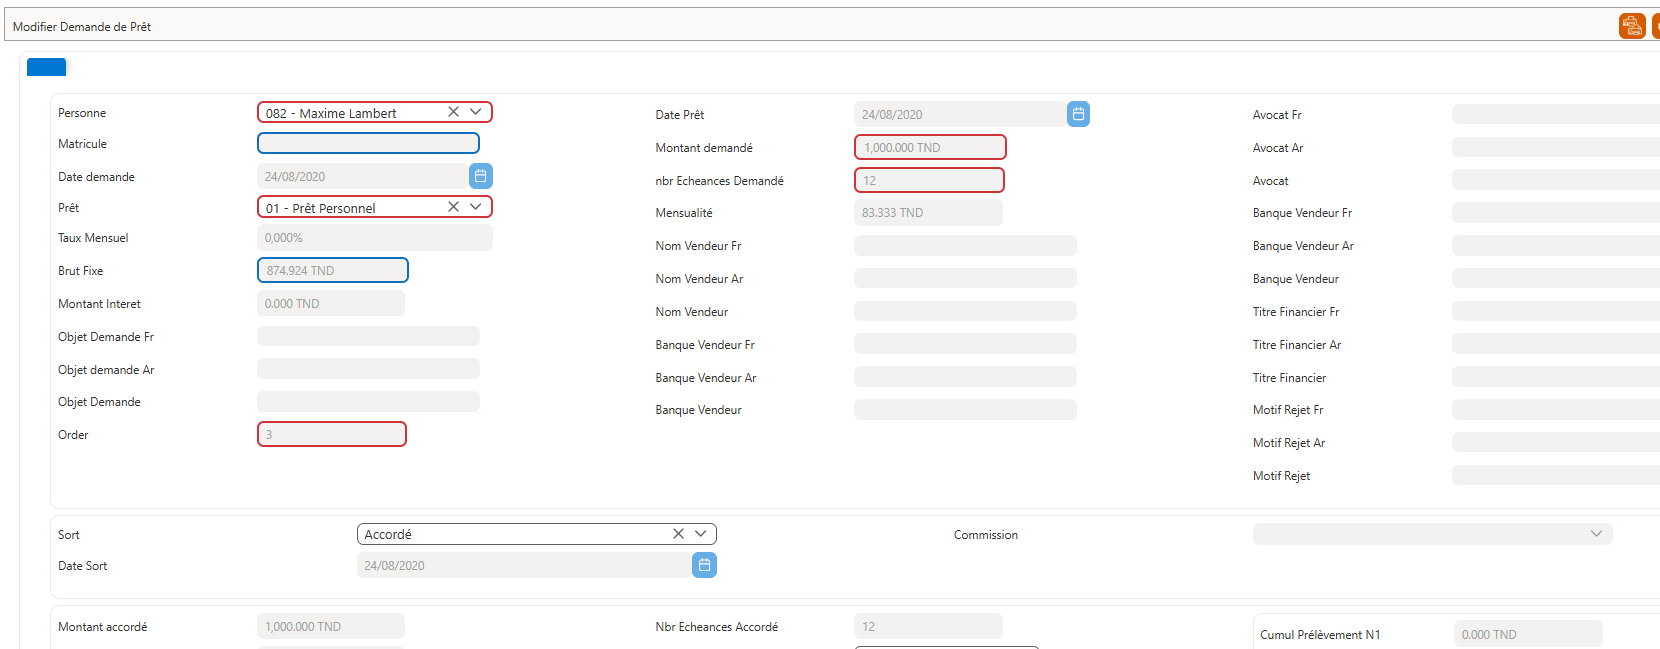Viewport: 1660px width, 649px height.
Task: Click the Titre Financier Ar field
Action: click(1556, 344)
